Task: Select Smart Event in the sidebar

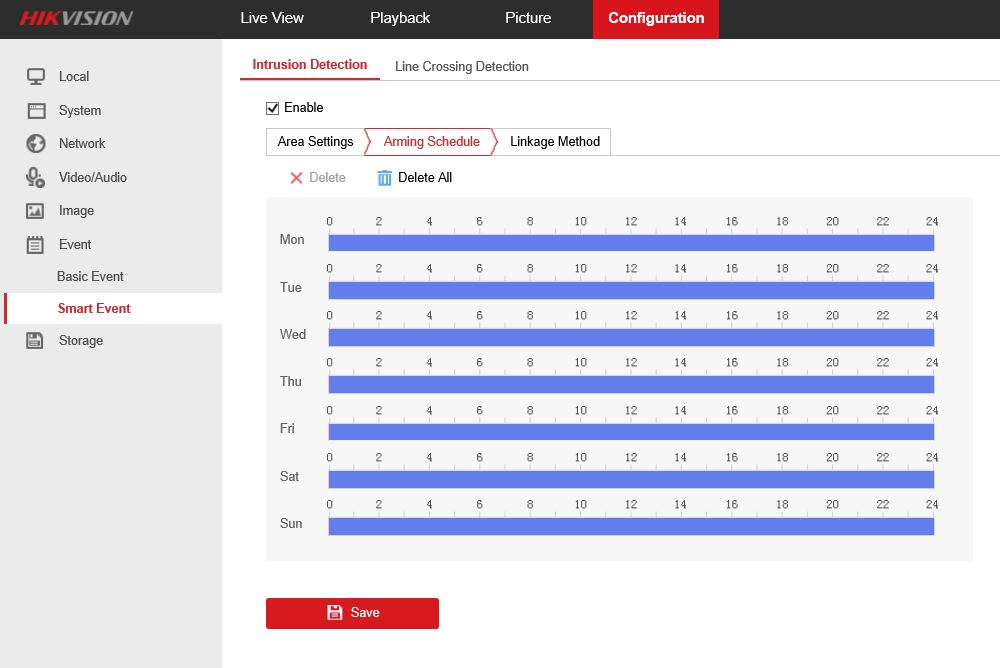Action: point(94,308)
